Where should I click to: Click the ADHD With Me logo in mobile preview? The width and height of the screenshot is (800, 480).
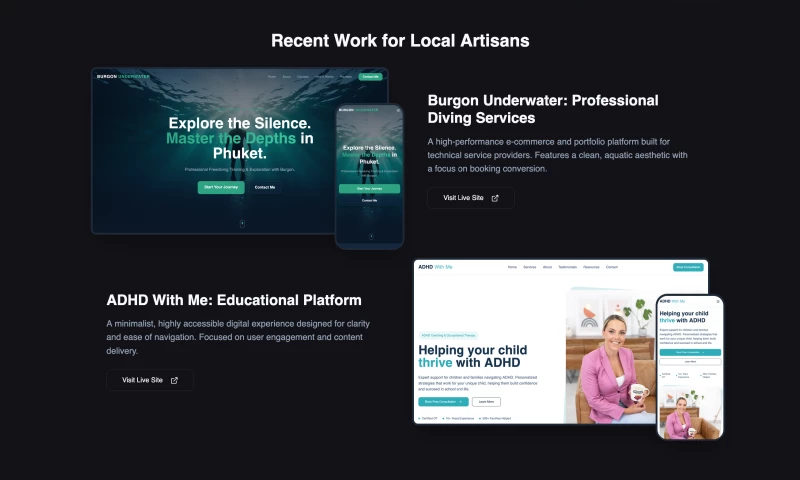tap(672, 300)
